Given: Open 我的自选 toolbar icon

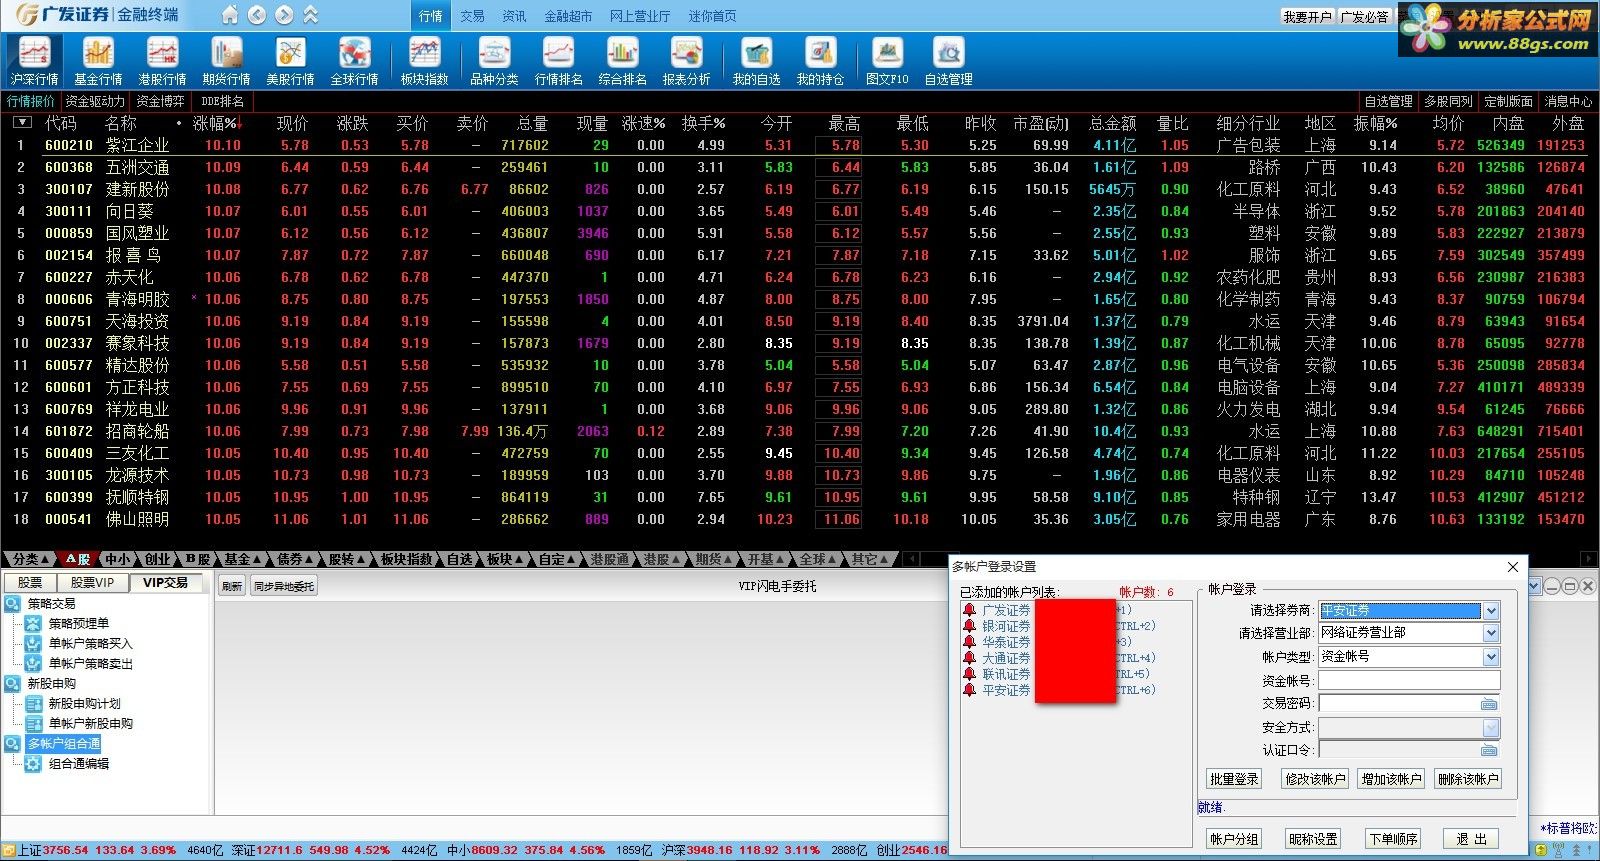Looking at the screenshot, I should click(x=756, y=60).
